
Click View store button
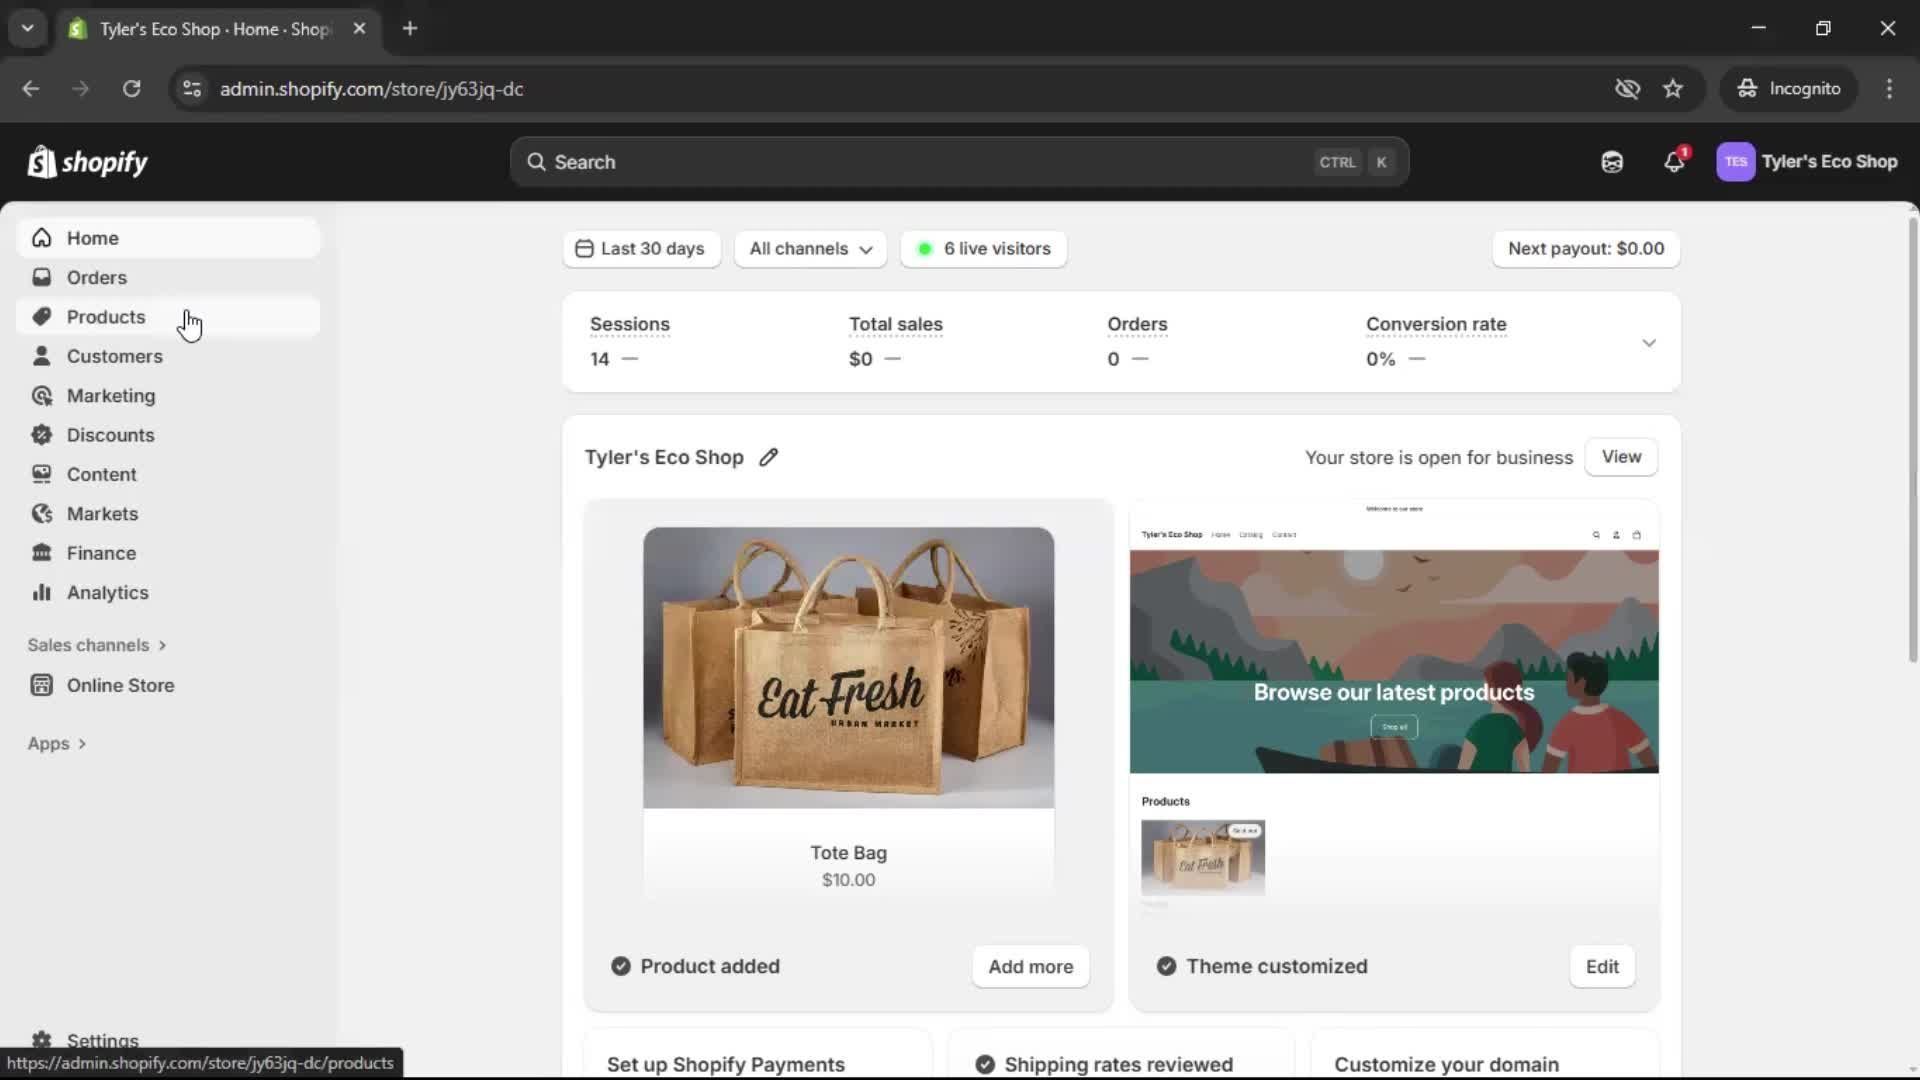1620,457
